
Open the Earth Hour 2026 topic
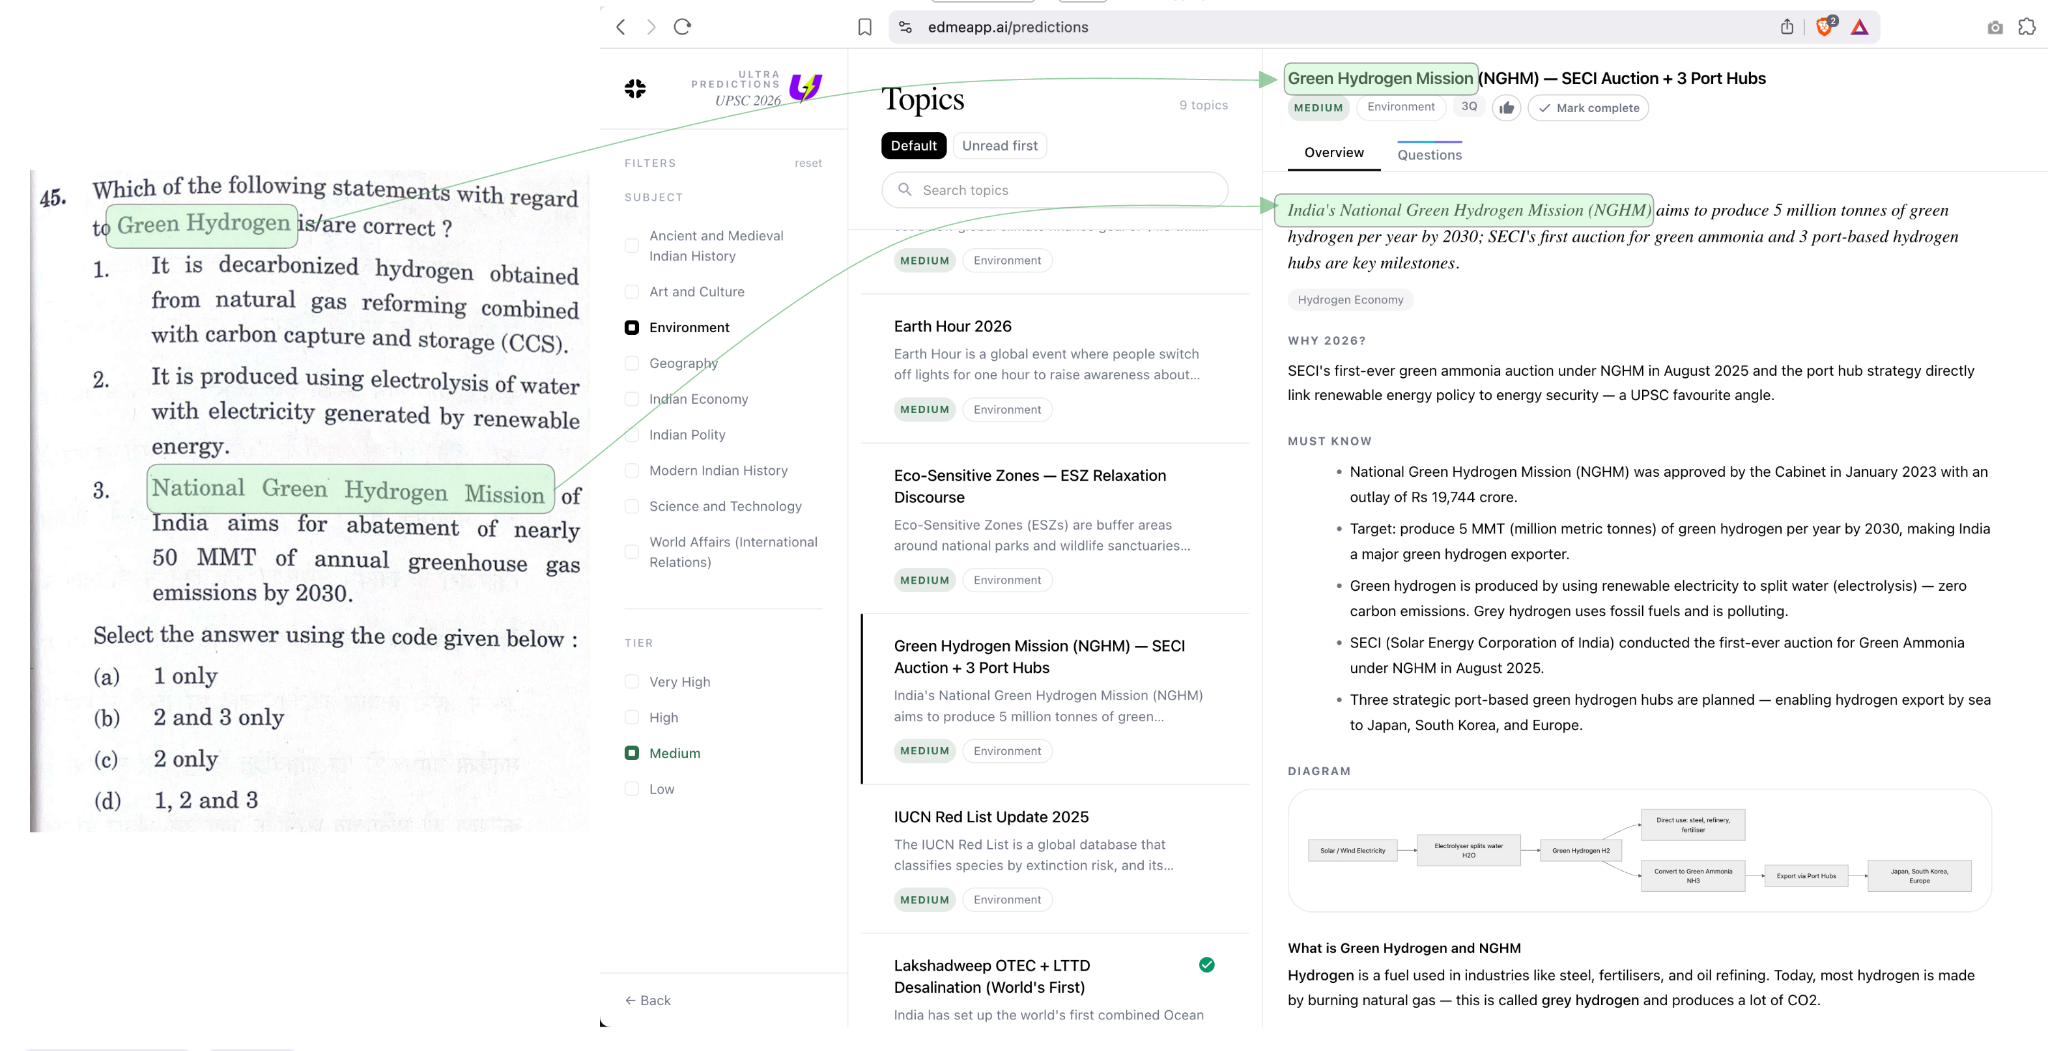1055,369
